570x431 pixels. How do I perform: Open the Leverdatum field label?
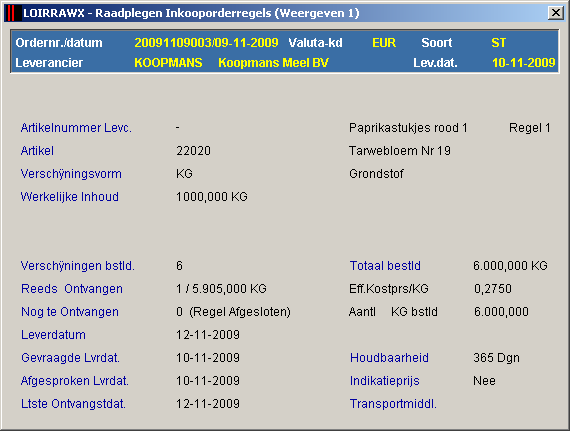click(x=53, y=335)
